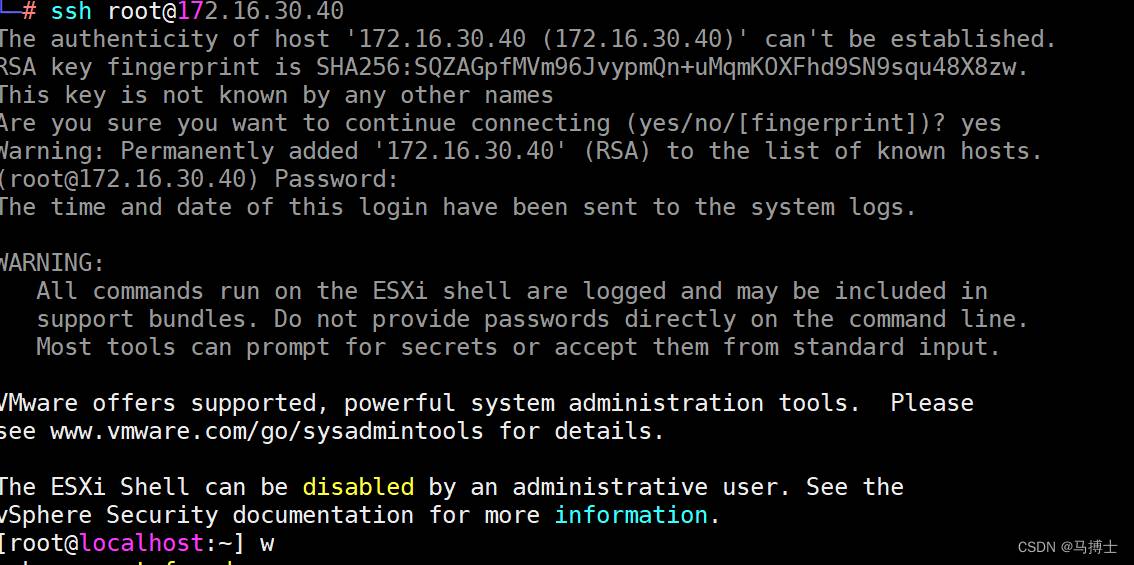
Task: Click the highlighted word "information"
Action: click(x=631, y=515)
